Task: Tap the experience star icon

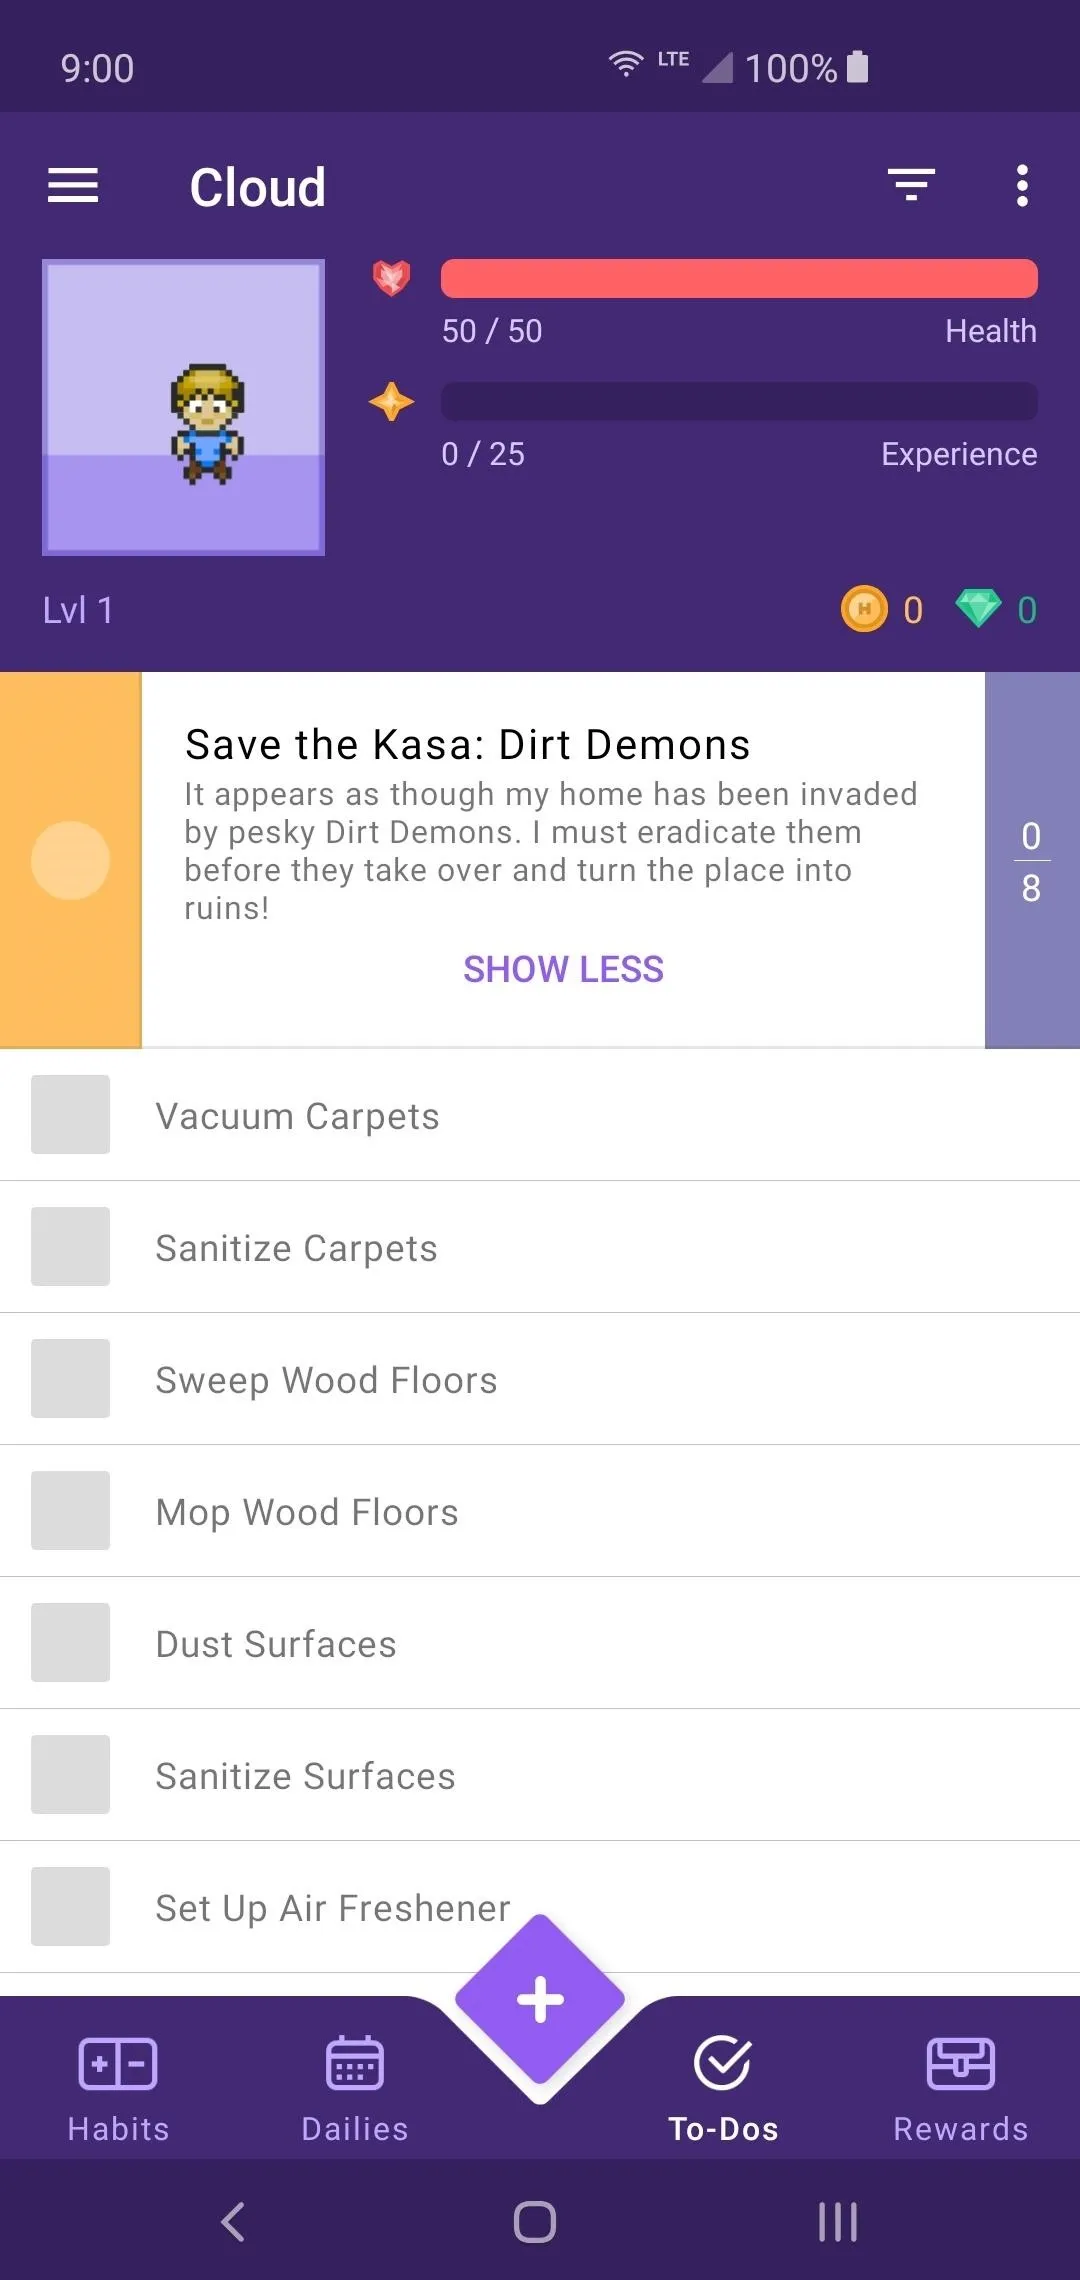Action: coord(391,402)
